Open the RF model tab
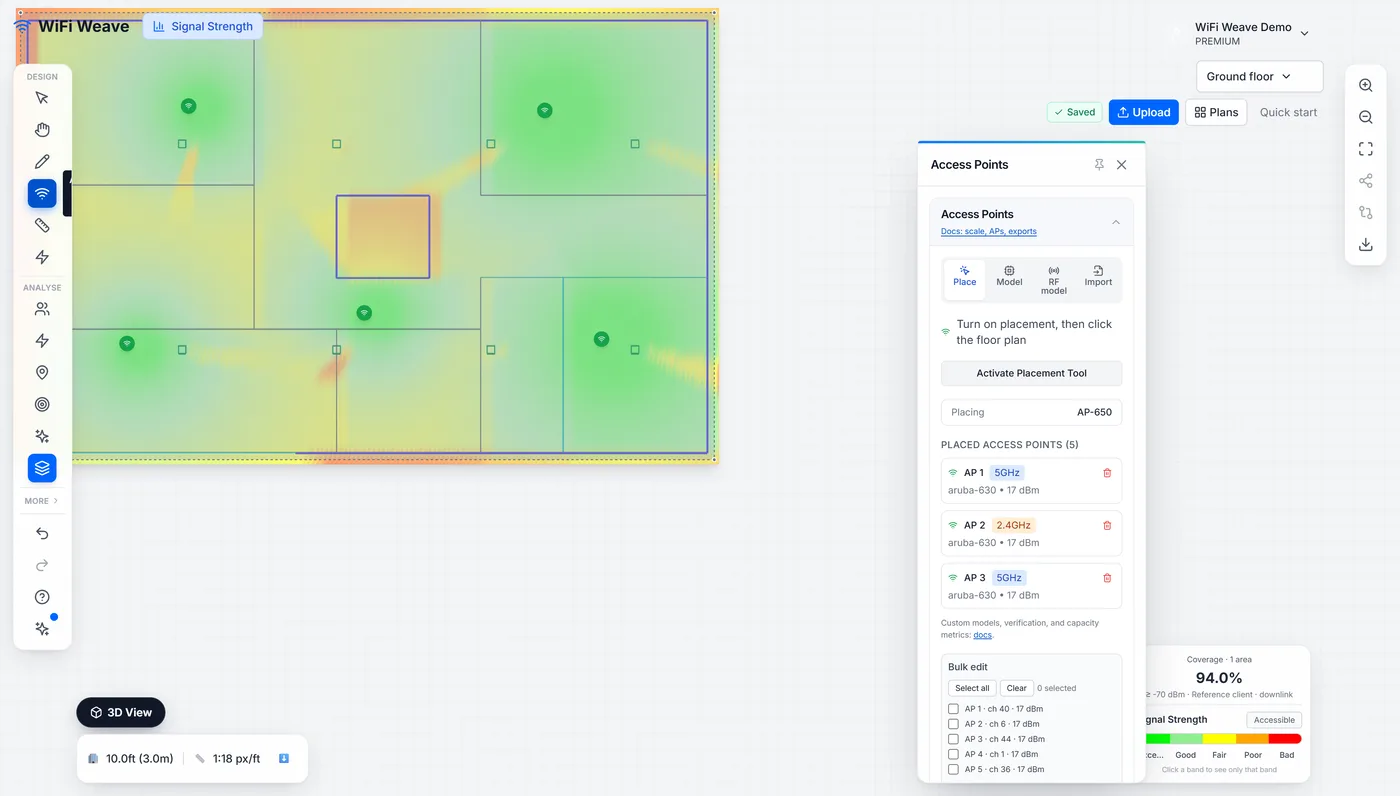 pos(1054,280)
